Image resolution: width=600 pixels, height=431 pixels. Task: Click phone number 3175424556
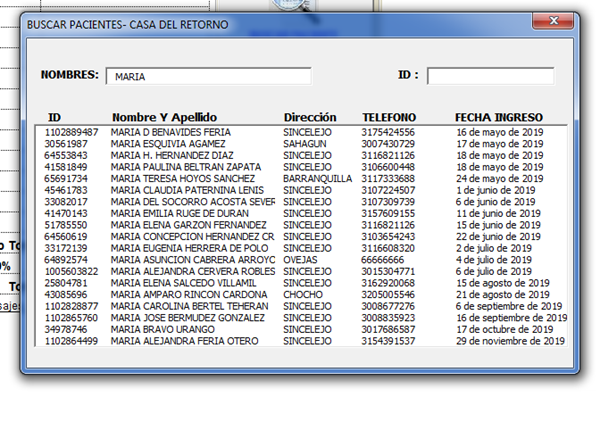388,132
